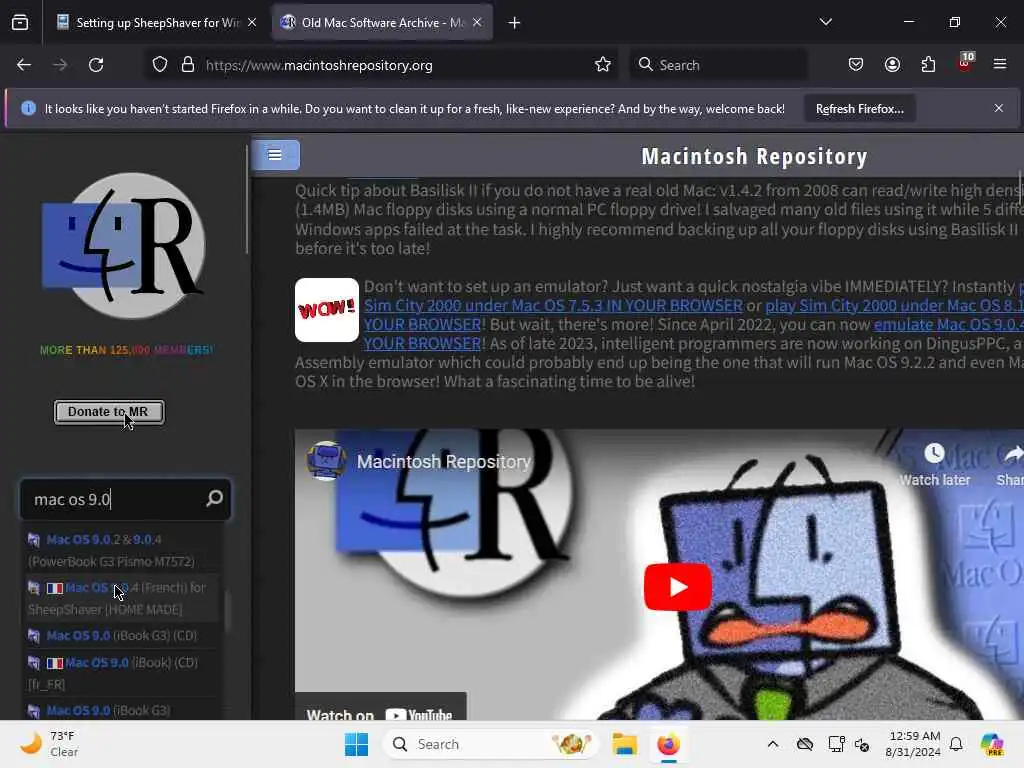Image resolution: width=1024 pixels, height=768 pixels.
Task: Open the list all tabs dropdown
Action: click(825, 22)
